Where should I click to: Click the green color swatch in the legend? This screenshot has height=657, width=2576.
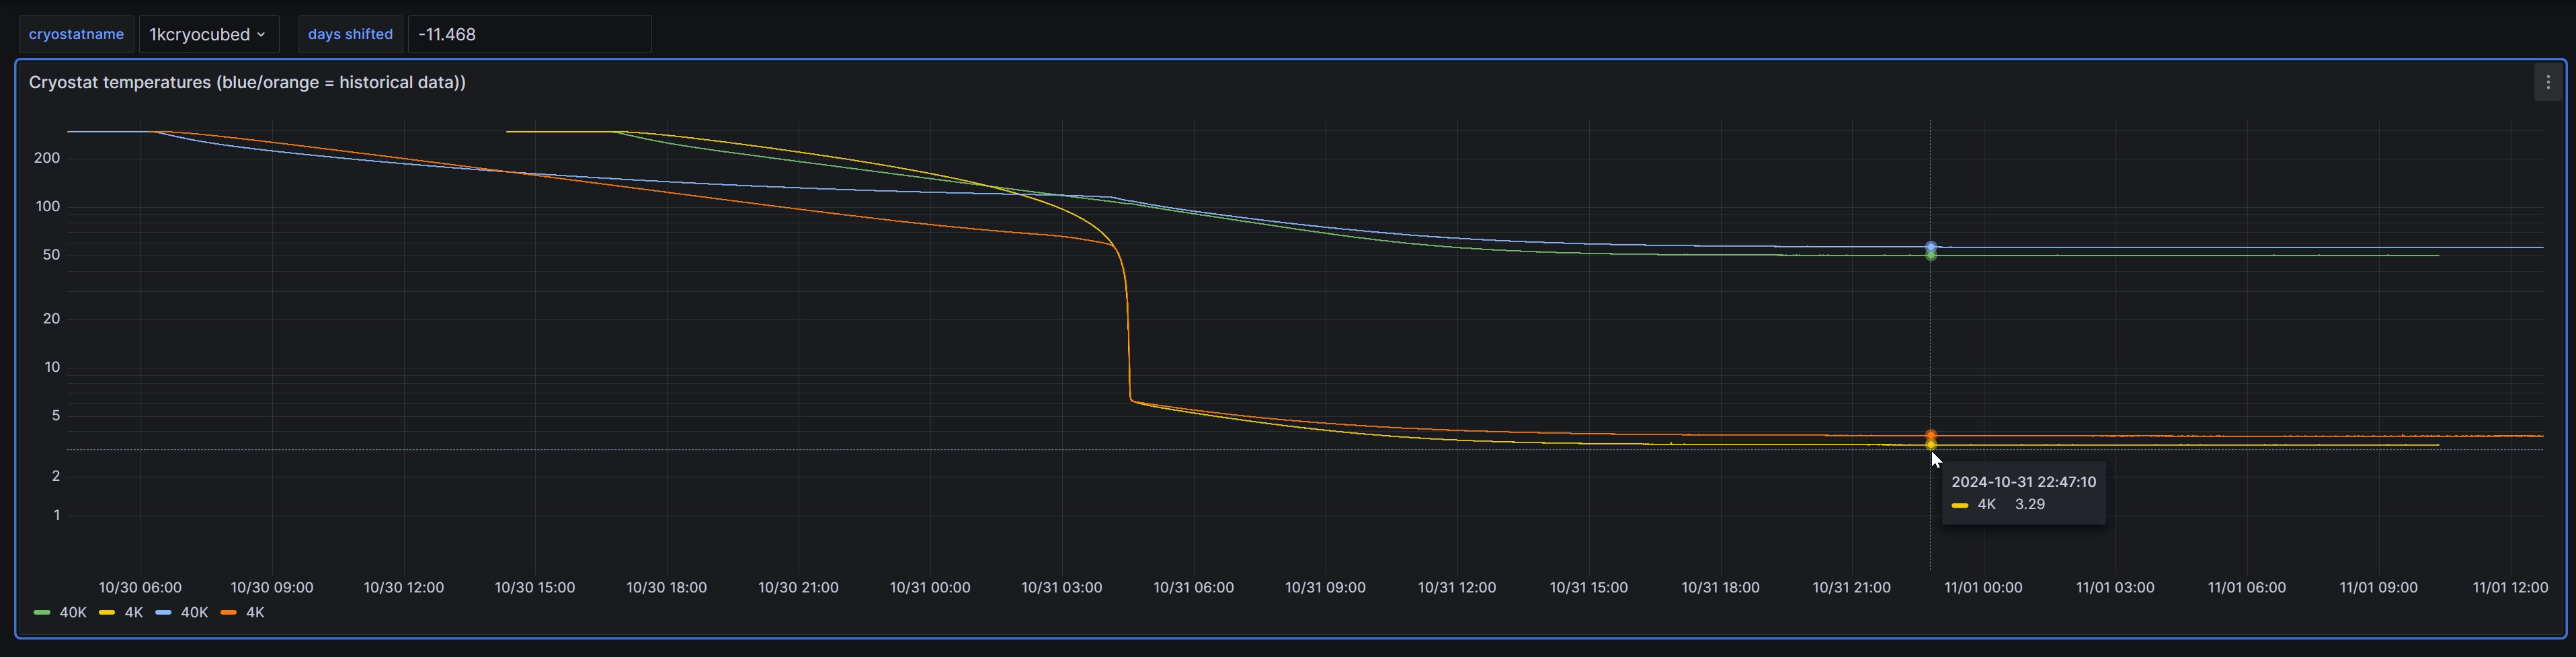42,613
